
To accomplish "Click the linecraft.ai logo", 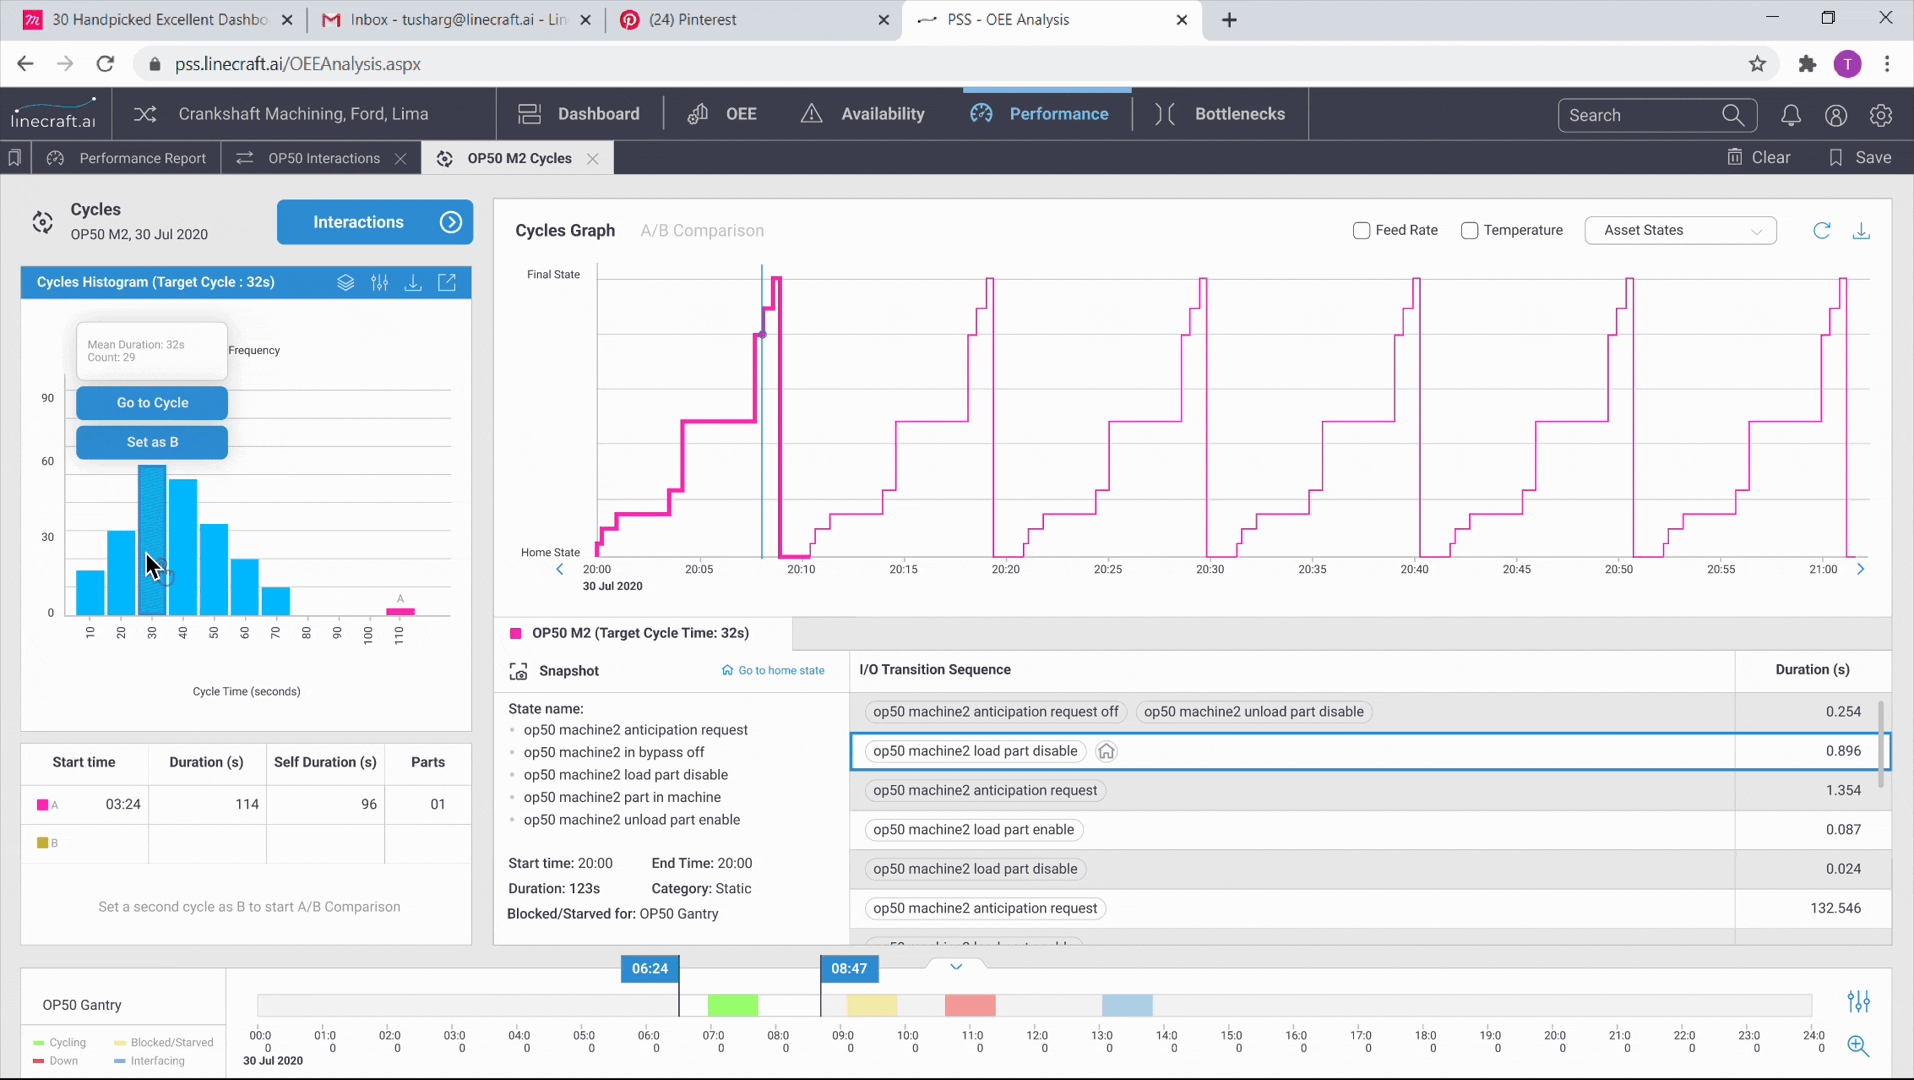I will (x=54, y=114).
